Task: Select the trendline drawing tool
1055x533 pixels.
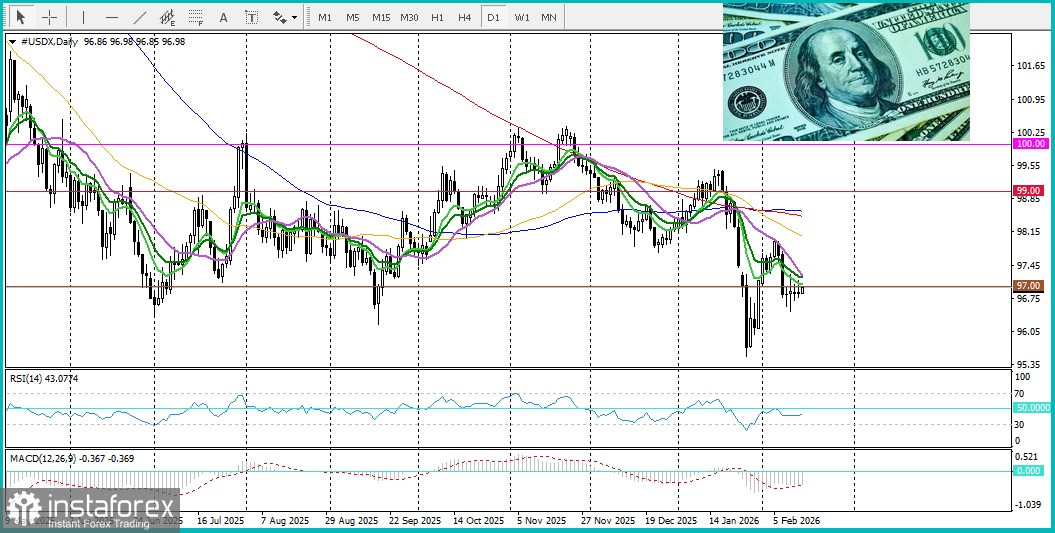Action: pos(140,17)
